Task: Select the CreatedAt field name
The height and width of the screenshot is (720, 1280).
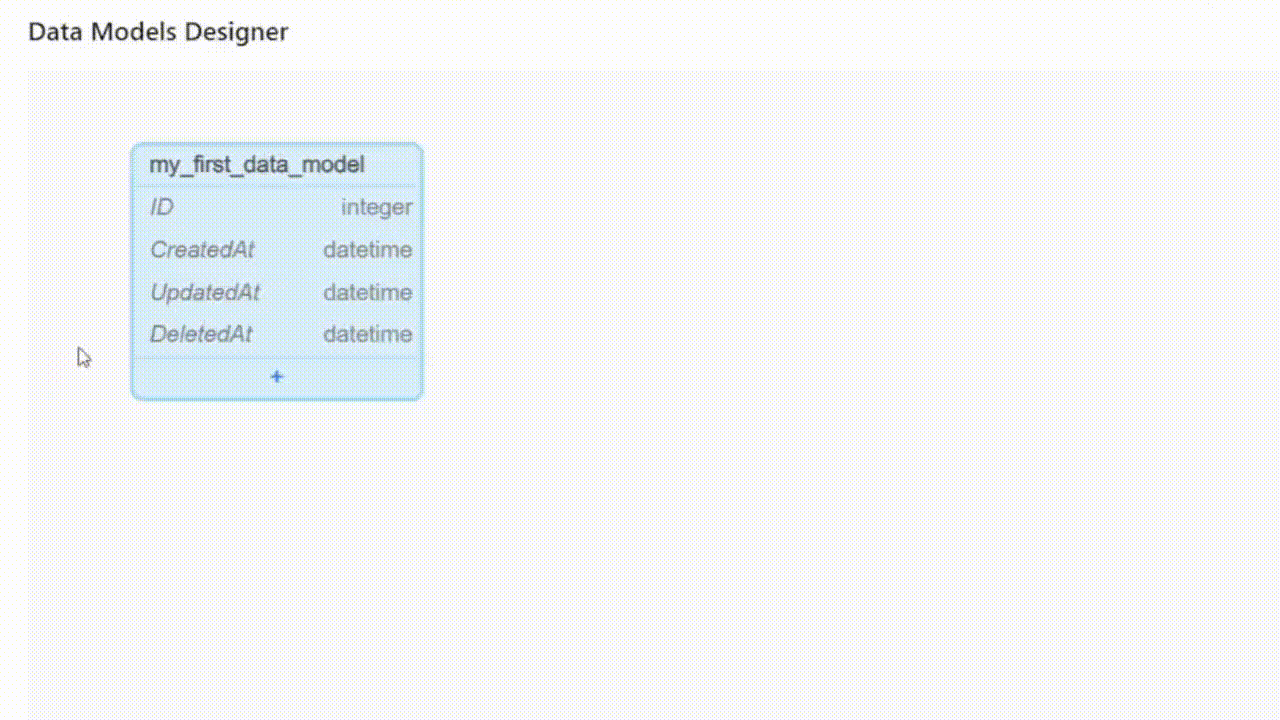Action: click(x=202, y=250)
